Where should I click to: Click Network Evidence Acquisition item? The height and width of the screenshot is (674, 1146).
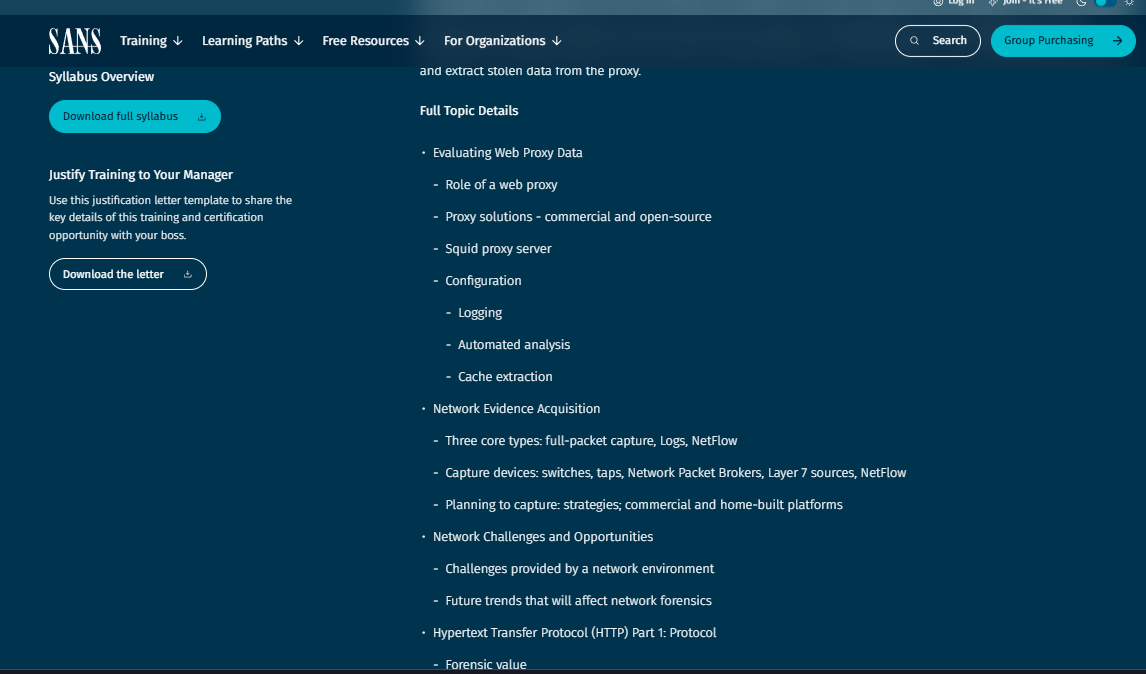(x=516, y=409)
